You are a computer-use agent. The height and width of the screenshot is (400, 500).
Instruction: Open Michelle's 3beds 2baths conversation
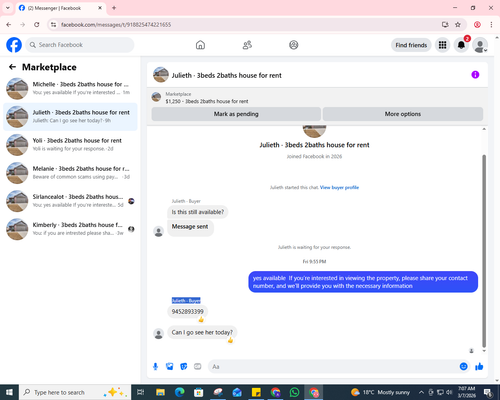70,88
